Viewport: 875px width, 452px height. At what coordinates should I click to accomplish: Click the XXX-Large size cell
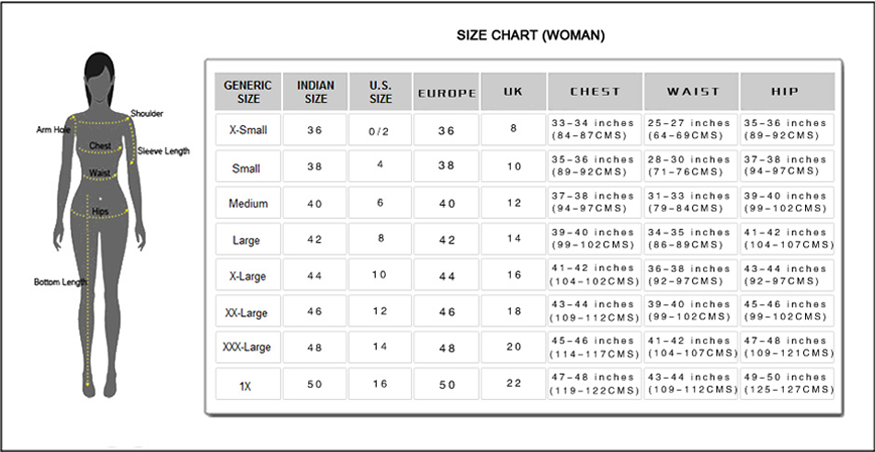247,347
